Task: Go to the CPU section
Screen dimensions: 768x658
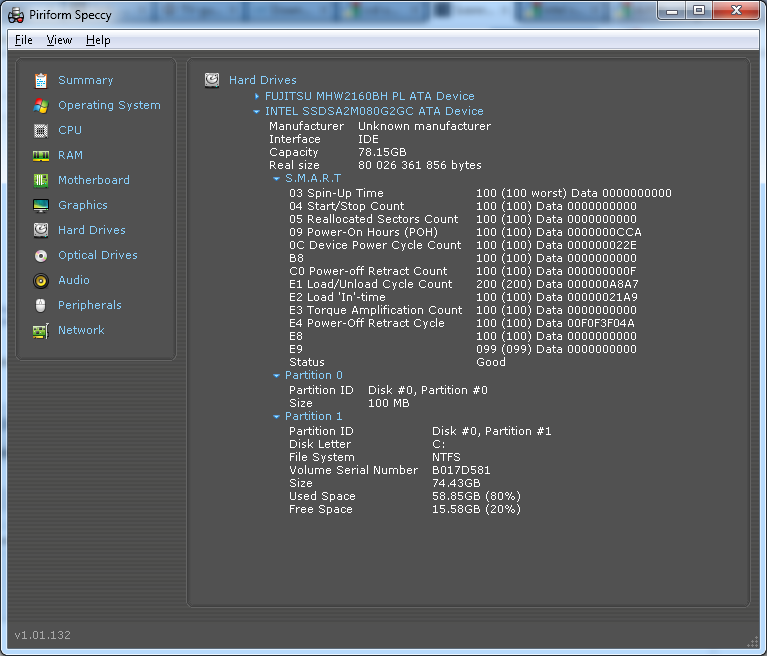Action: click(x=70, y=130)
